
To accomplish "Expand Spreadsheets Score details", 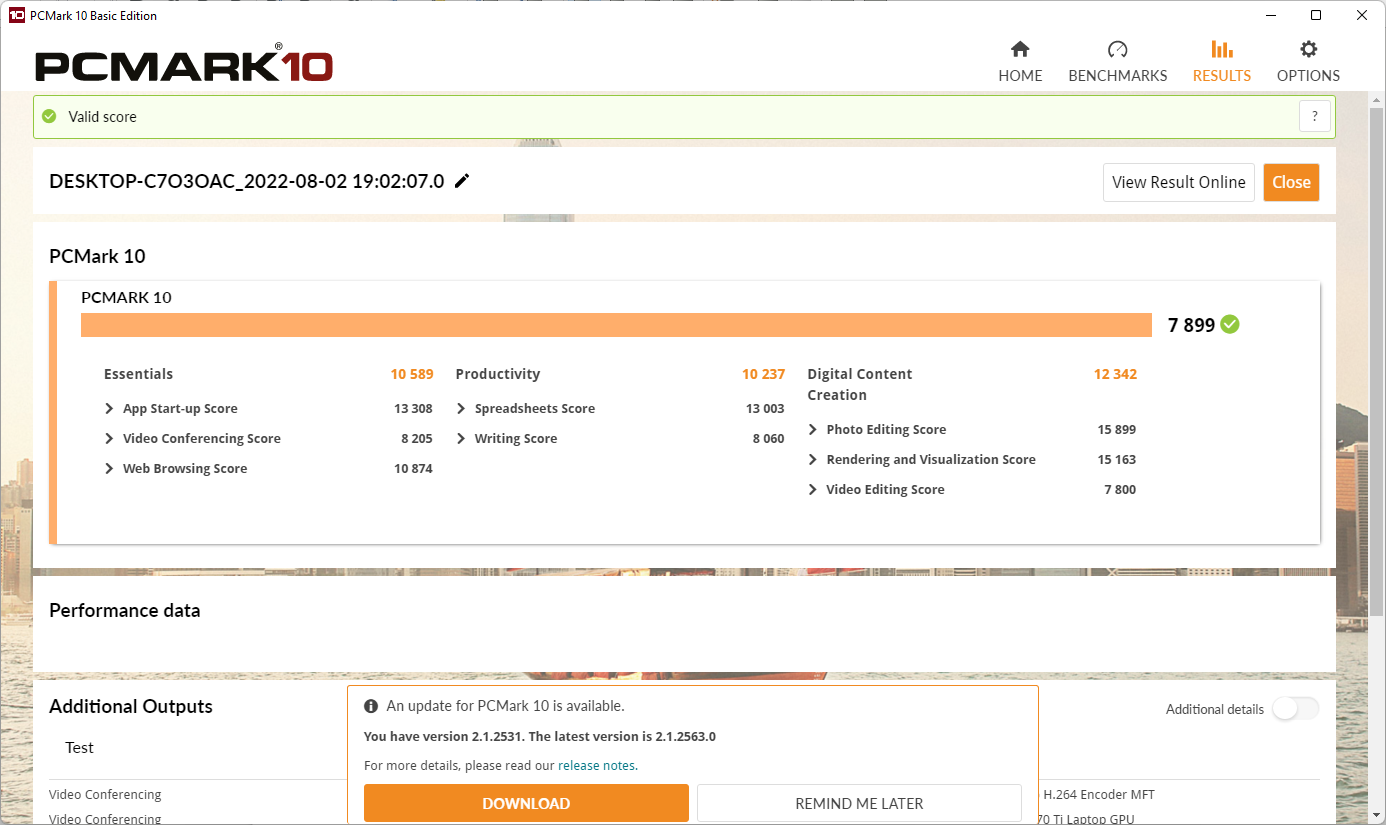I will tap(461, 408).
